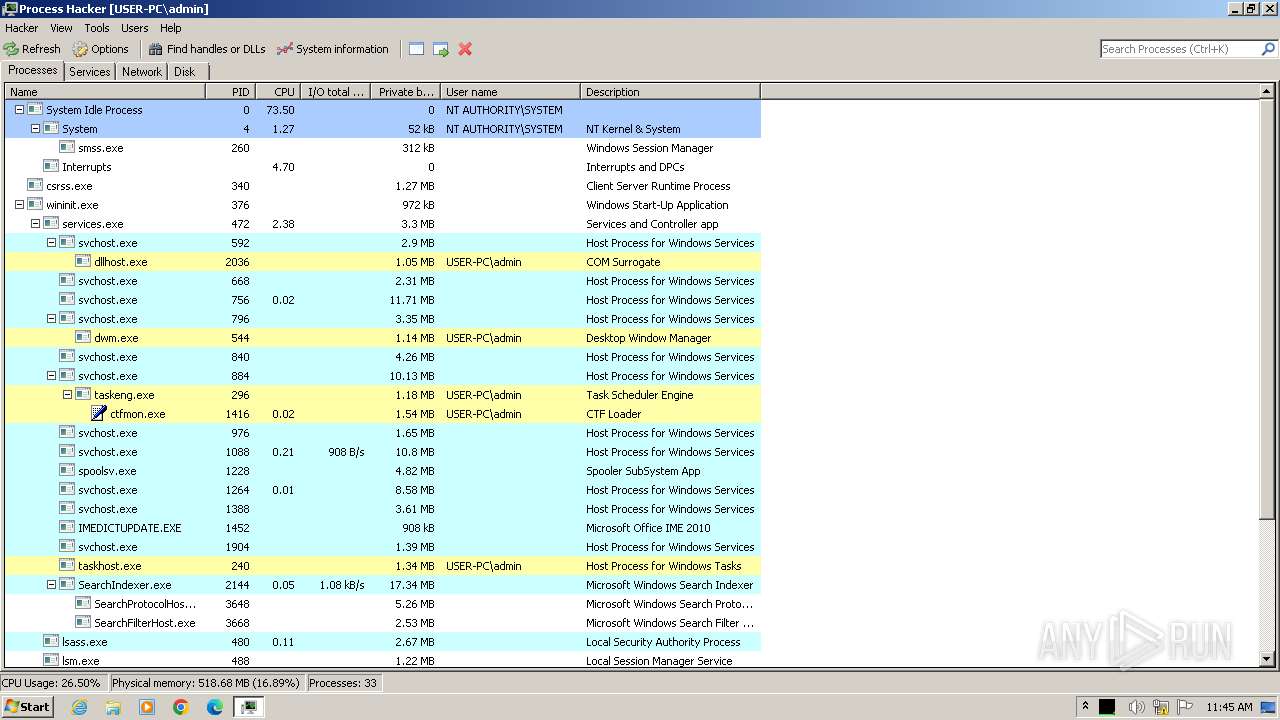1280x720 pixels.
Task: Collapse the System Idle Process tree node
Action: pyautogui.click(x=19, y=110)
